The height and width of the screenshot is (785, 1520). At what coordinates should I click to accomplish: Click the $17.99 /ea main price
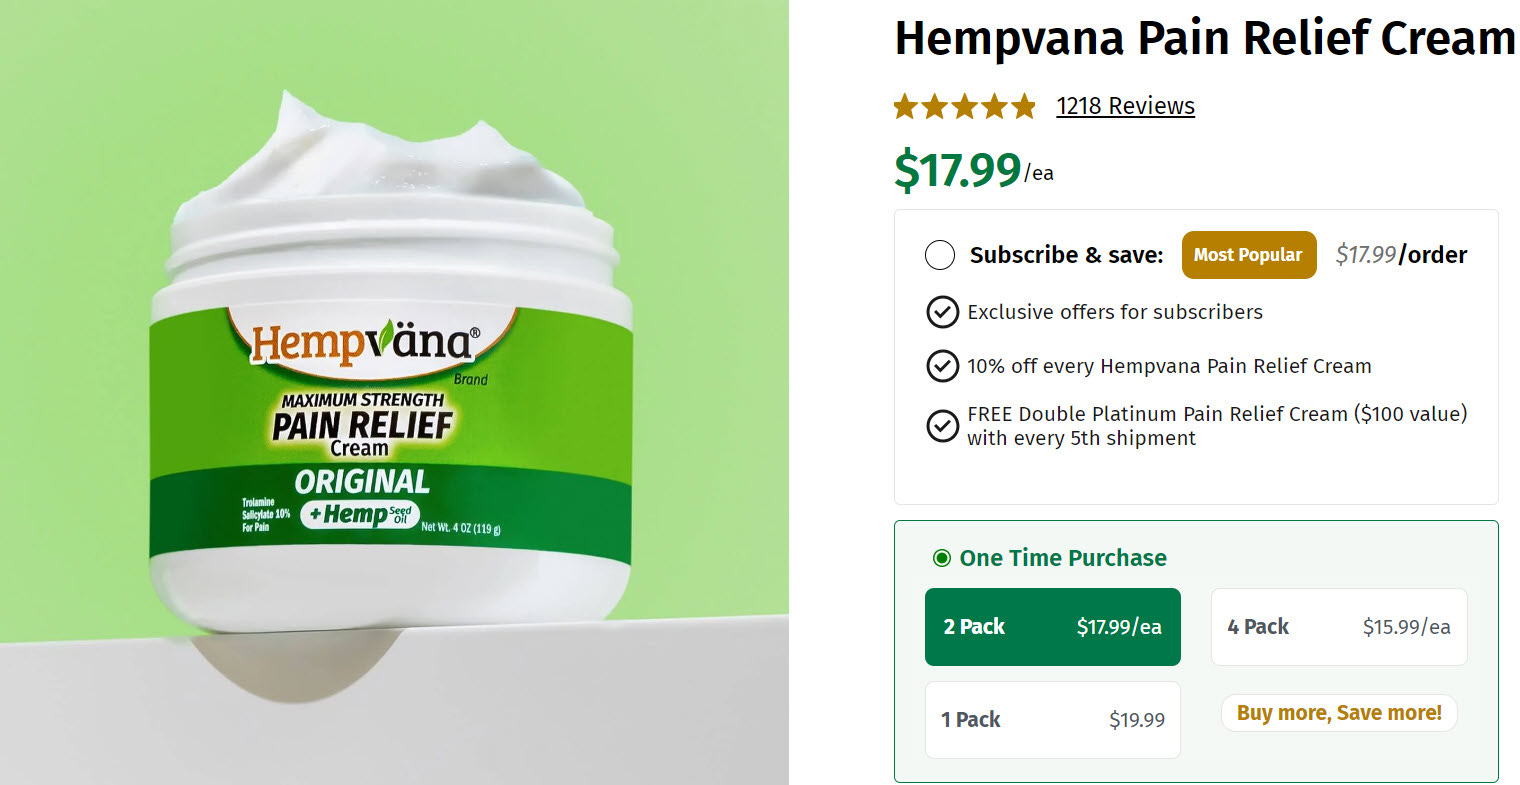(x=973, y=169)
